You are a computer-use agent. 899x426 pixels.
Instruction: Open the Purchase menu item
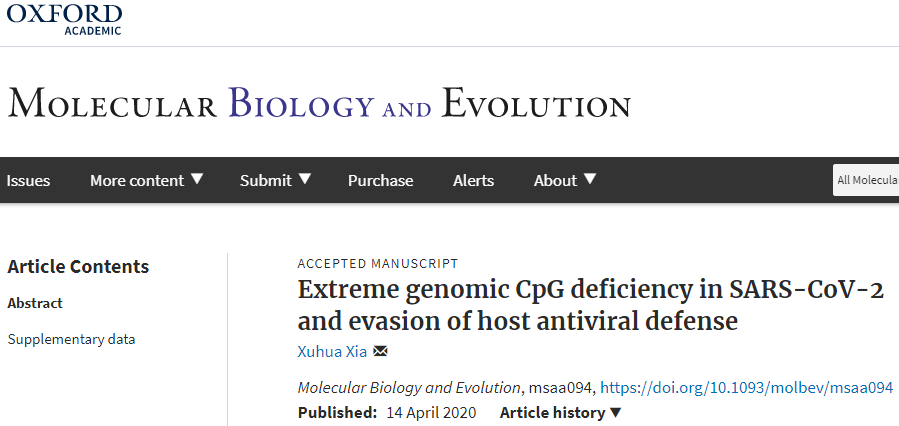pyautogui.click(x=380, y=181)
